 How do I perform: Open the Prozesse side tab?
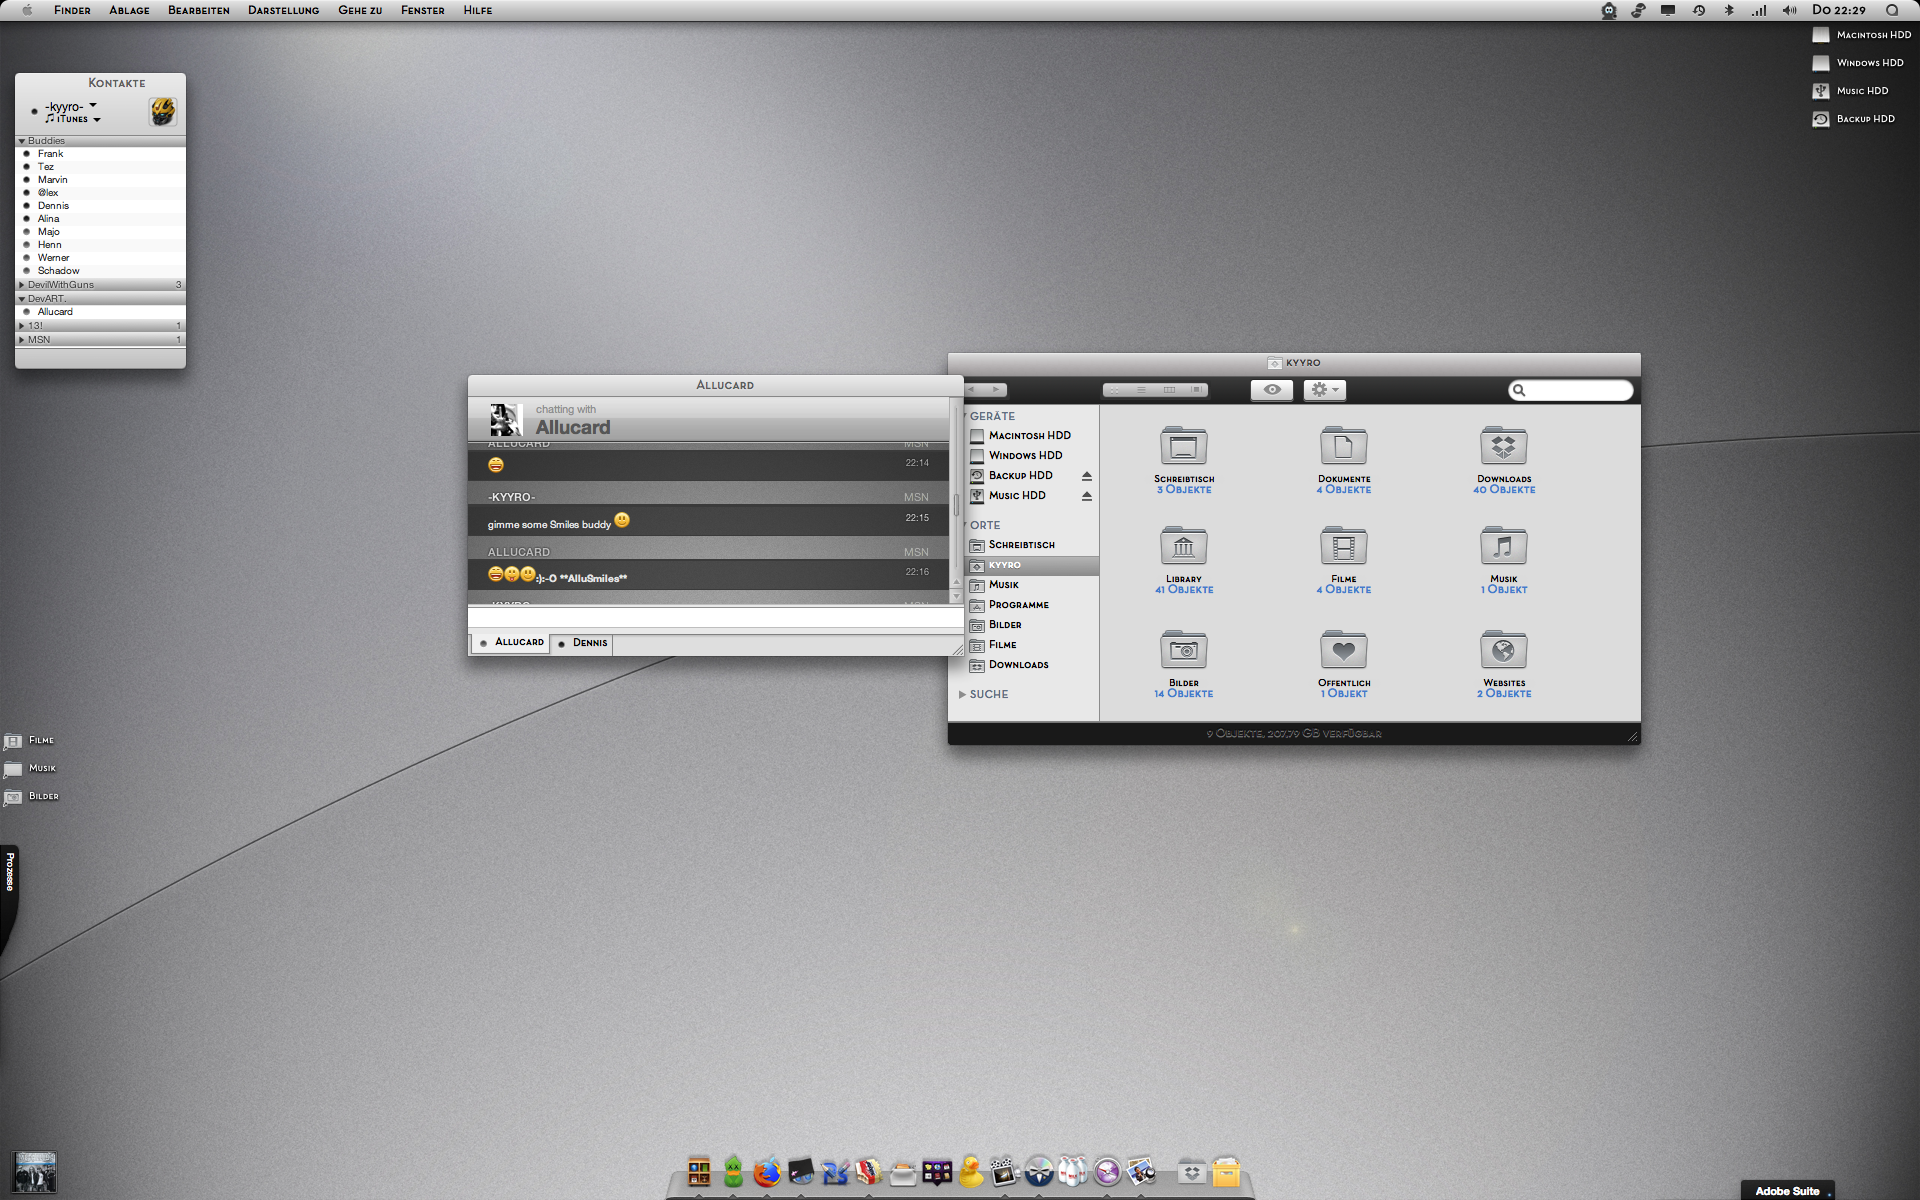click(8, 872)
